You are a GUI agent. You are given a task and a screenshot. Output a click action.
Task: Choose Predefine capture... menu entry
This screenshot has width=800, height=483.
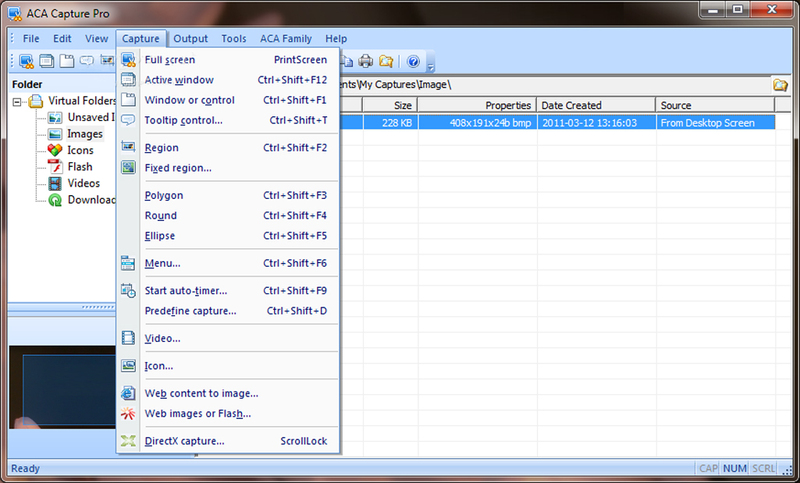point(228,311)
